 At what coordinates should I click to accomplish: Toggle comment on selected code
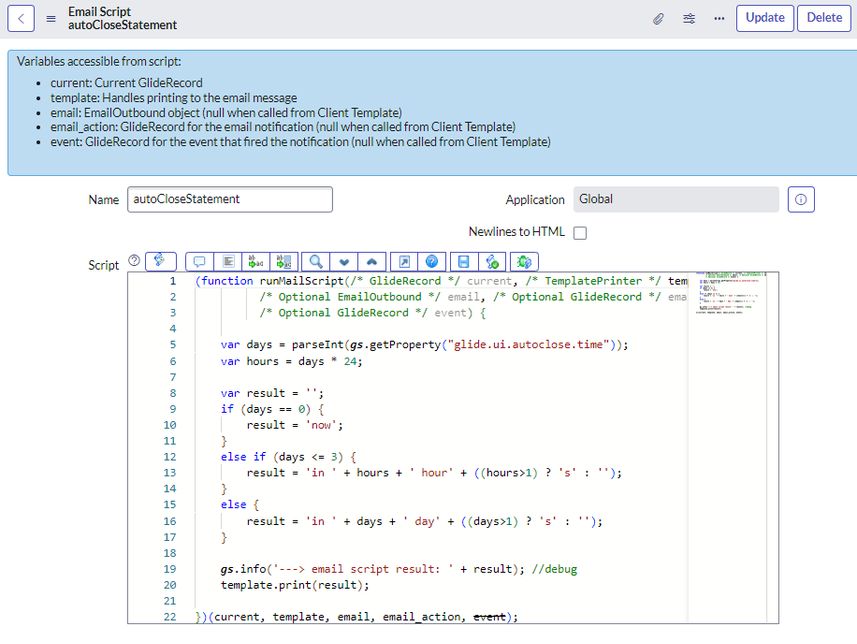pos(199,262)
